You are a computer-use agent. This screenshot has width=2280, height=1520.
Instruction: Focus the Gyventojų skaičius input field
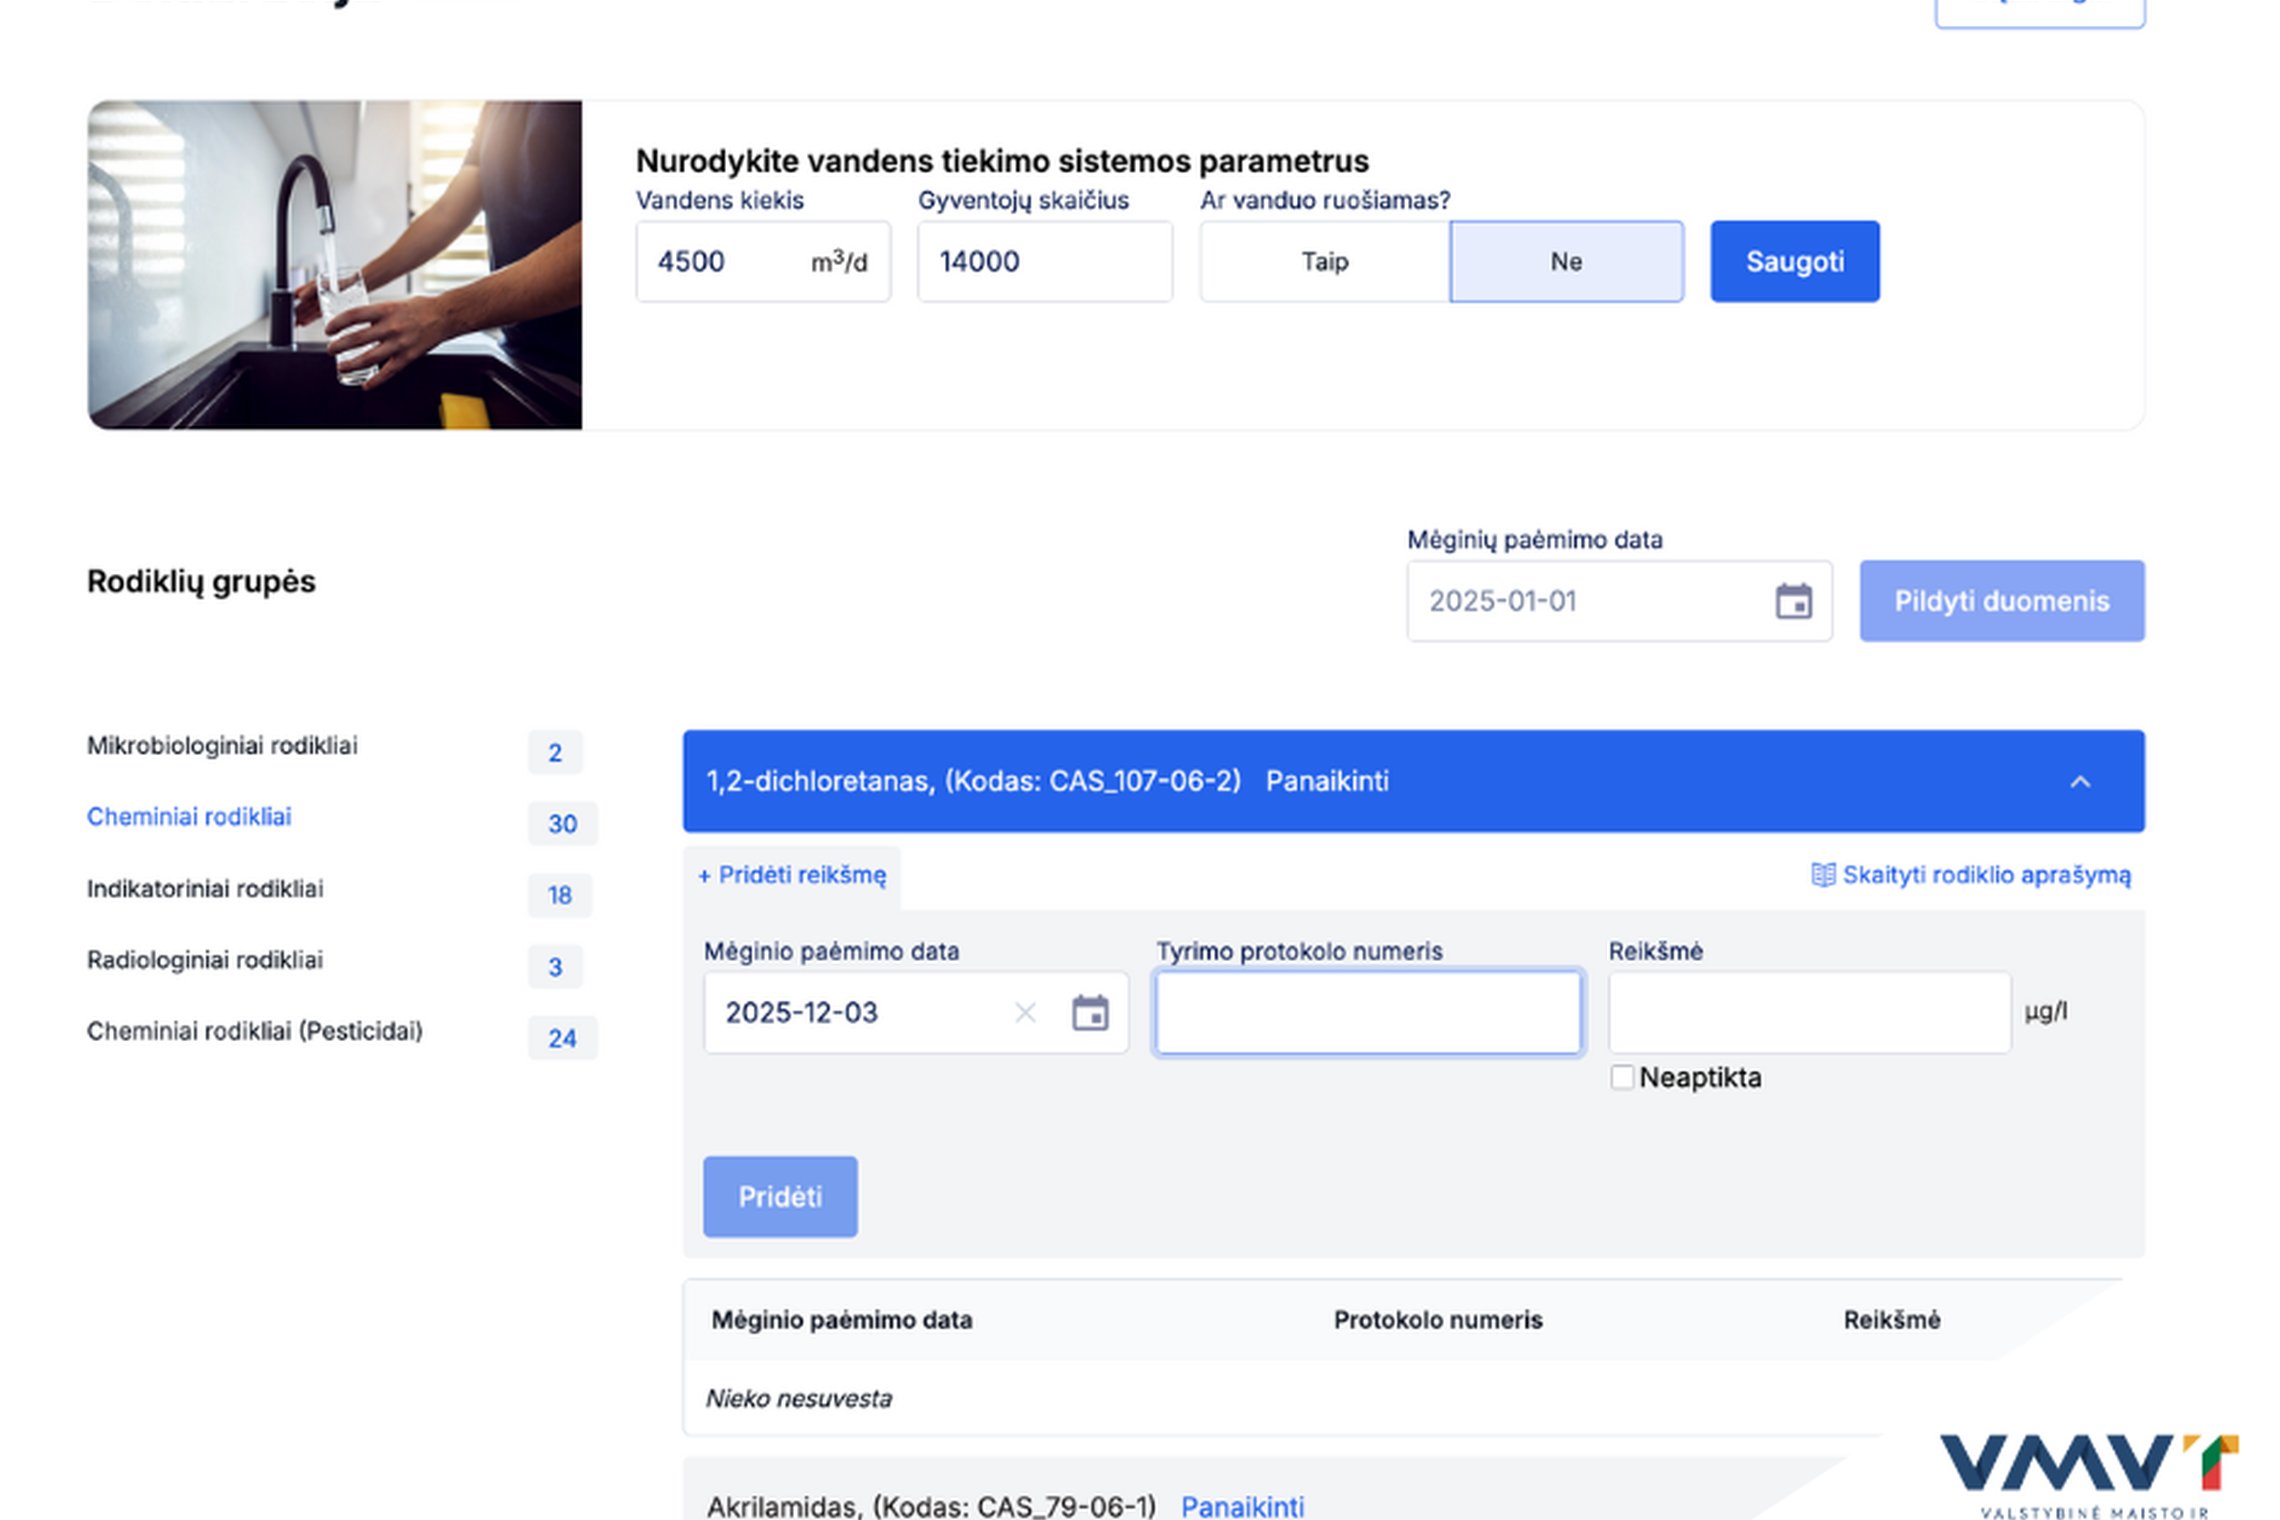click(x=1045, y=261)
